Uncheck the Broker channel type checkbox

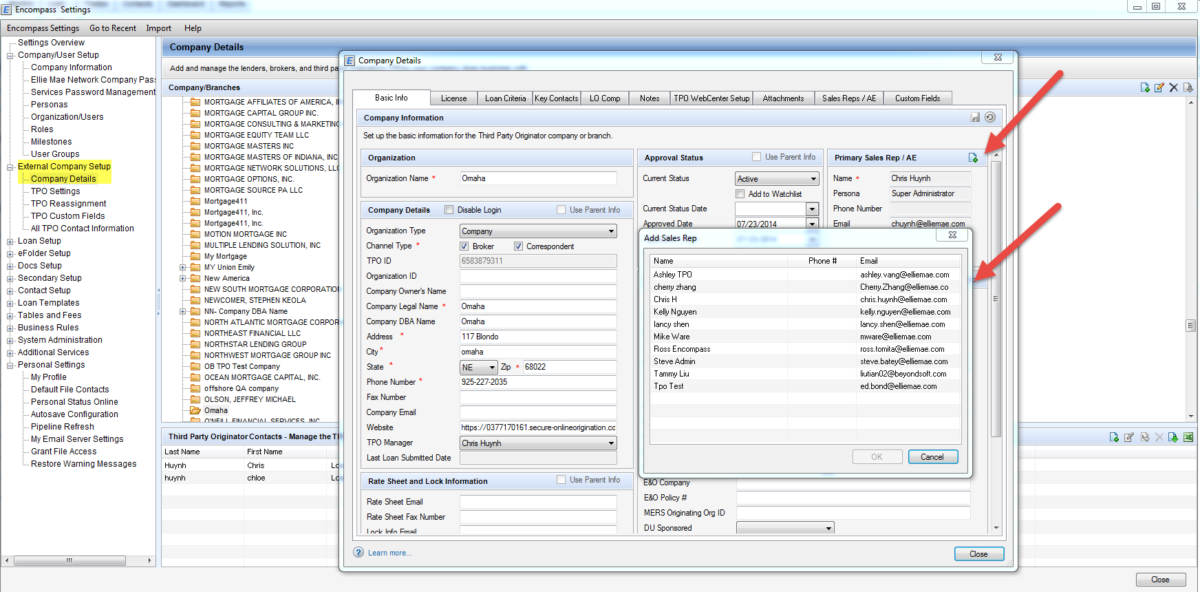pos(464,246)
